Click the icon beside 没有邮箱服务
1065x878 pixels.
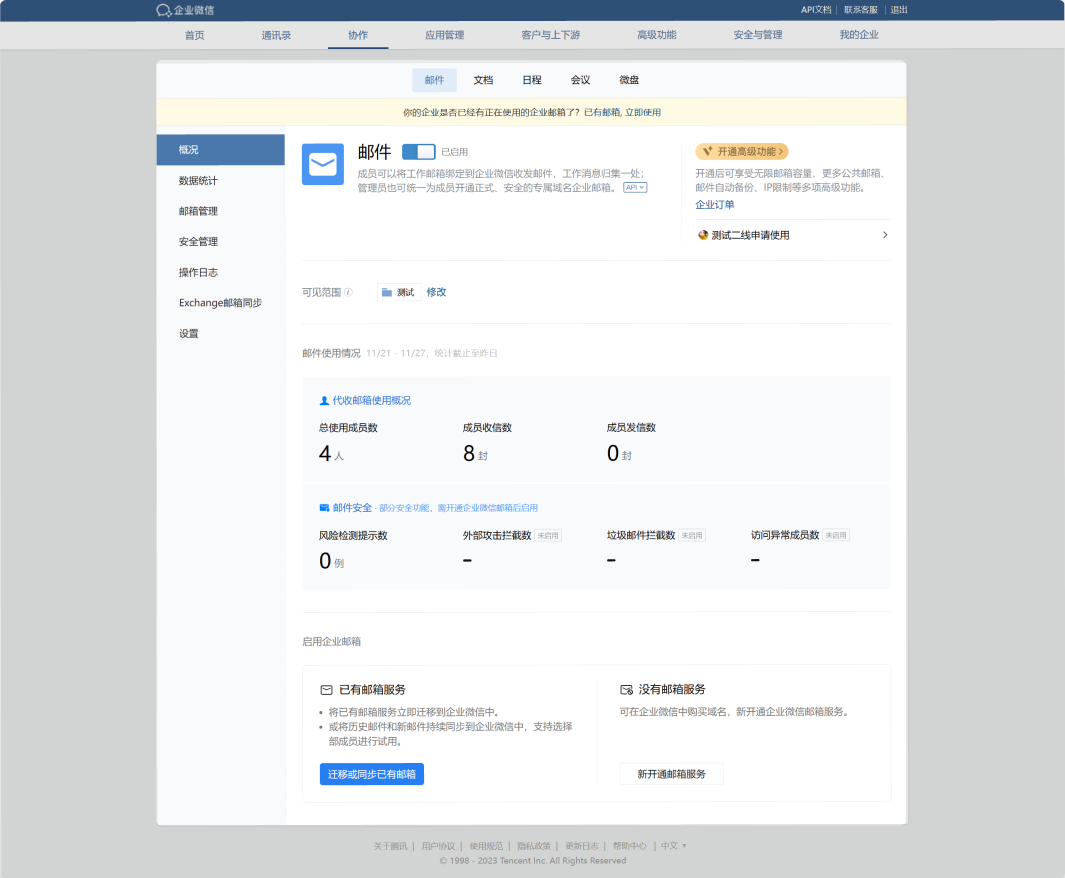coord(626,690)
